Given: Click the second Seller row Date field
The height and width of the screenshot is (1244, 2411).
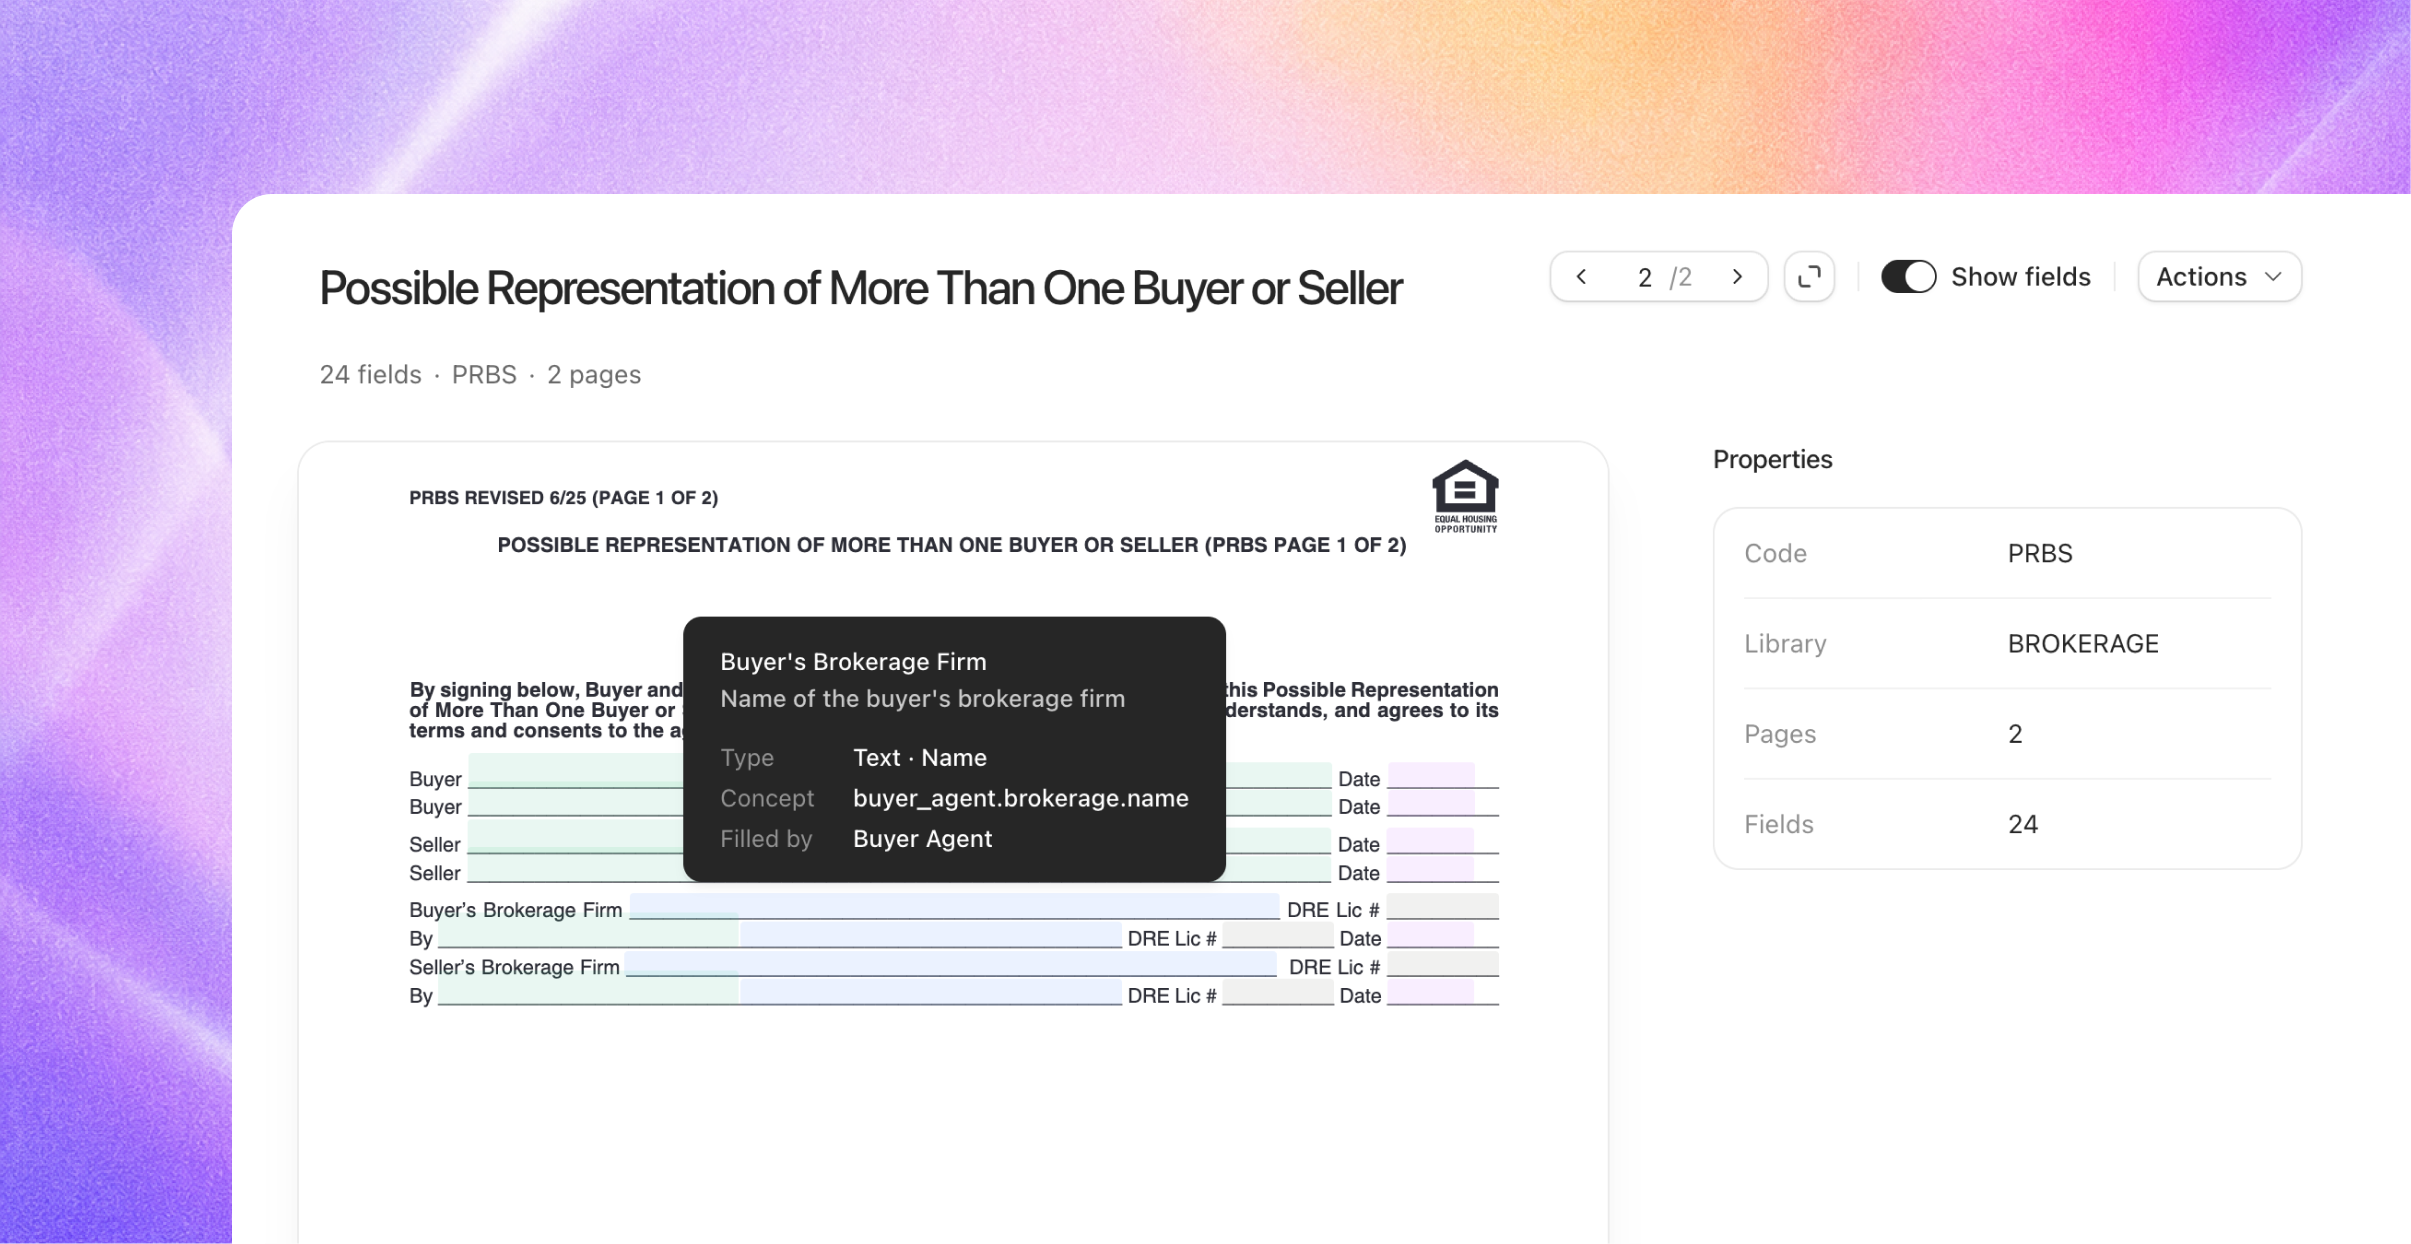Looking at the screenshot, I should [1431, 869].
